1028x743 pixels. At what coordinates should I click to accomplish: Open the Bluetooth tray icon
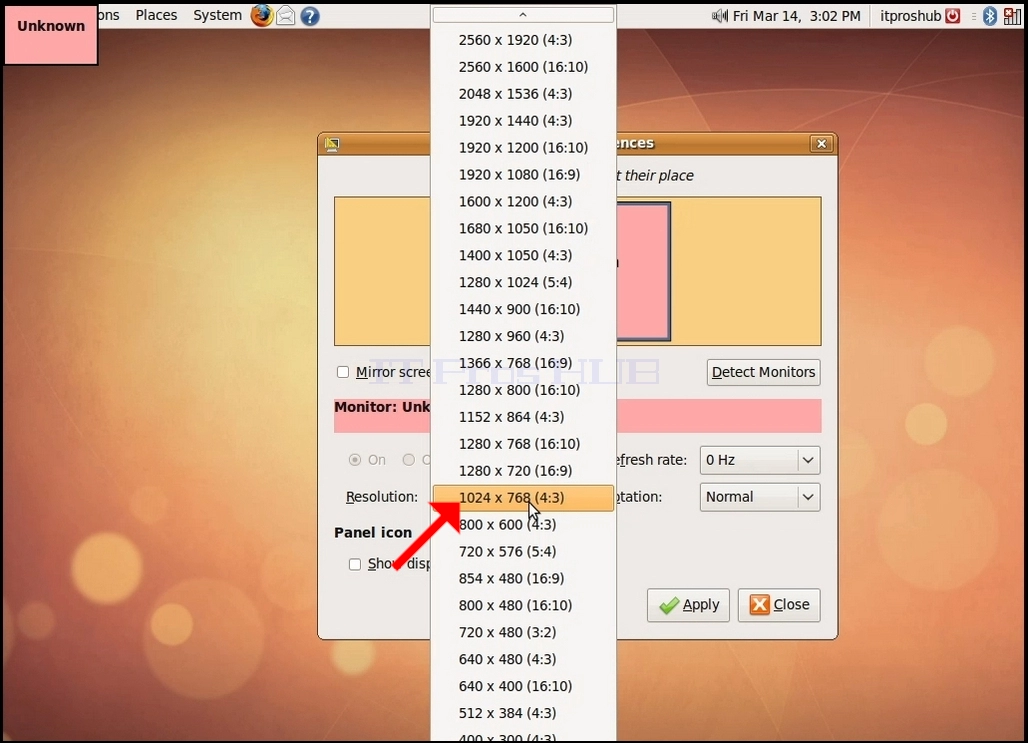click(x=990, y=16)
